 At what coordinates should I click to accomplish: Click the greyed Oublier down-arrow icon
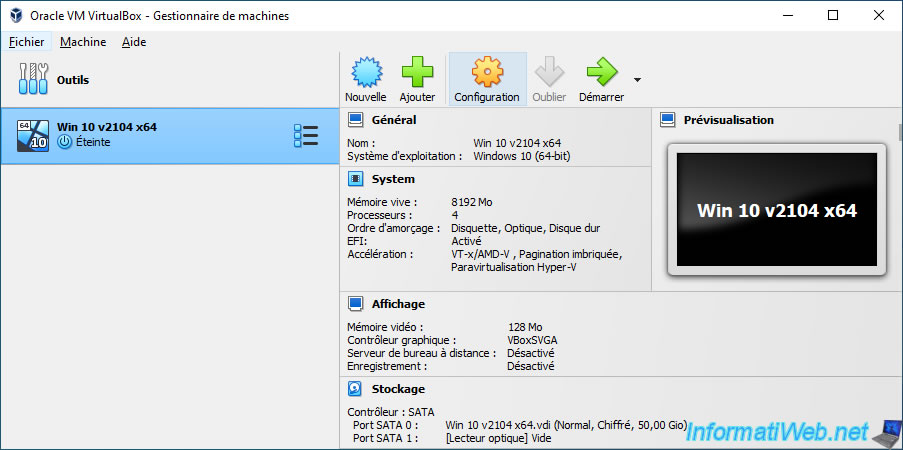click(x=549, y=72)
